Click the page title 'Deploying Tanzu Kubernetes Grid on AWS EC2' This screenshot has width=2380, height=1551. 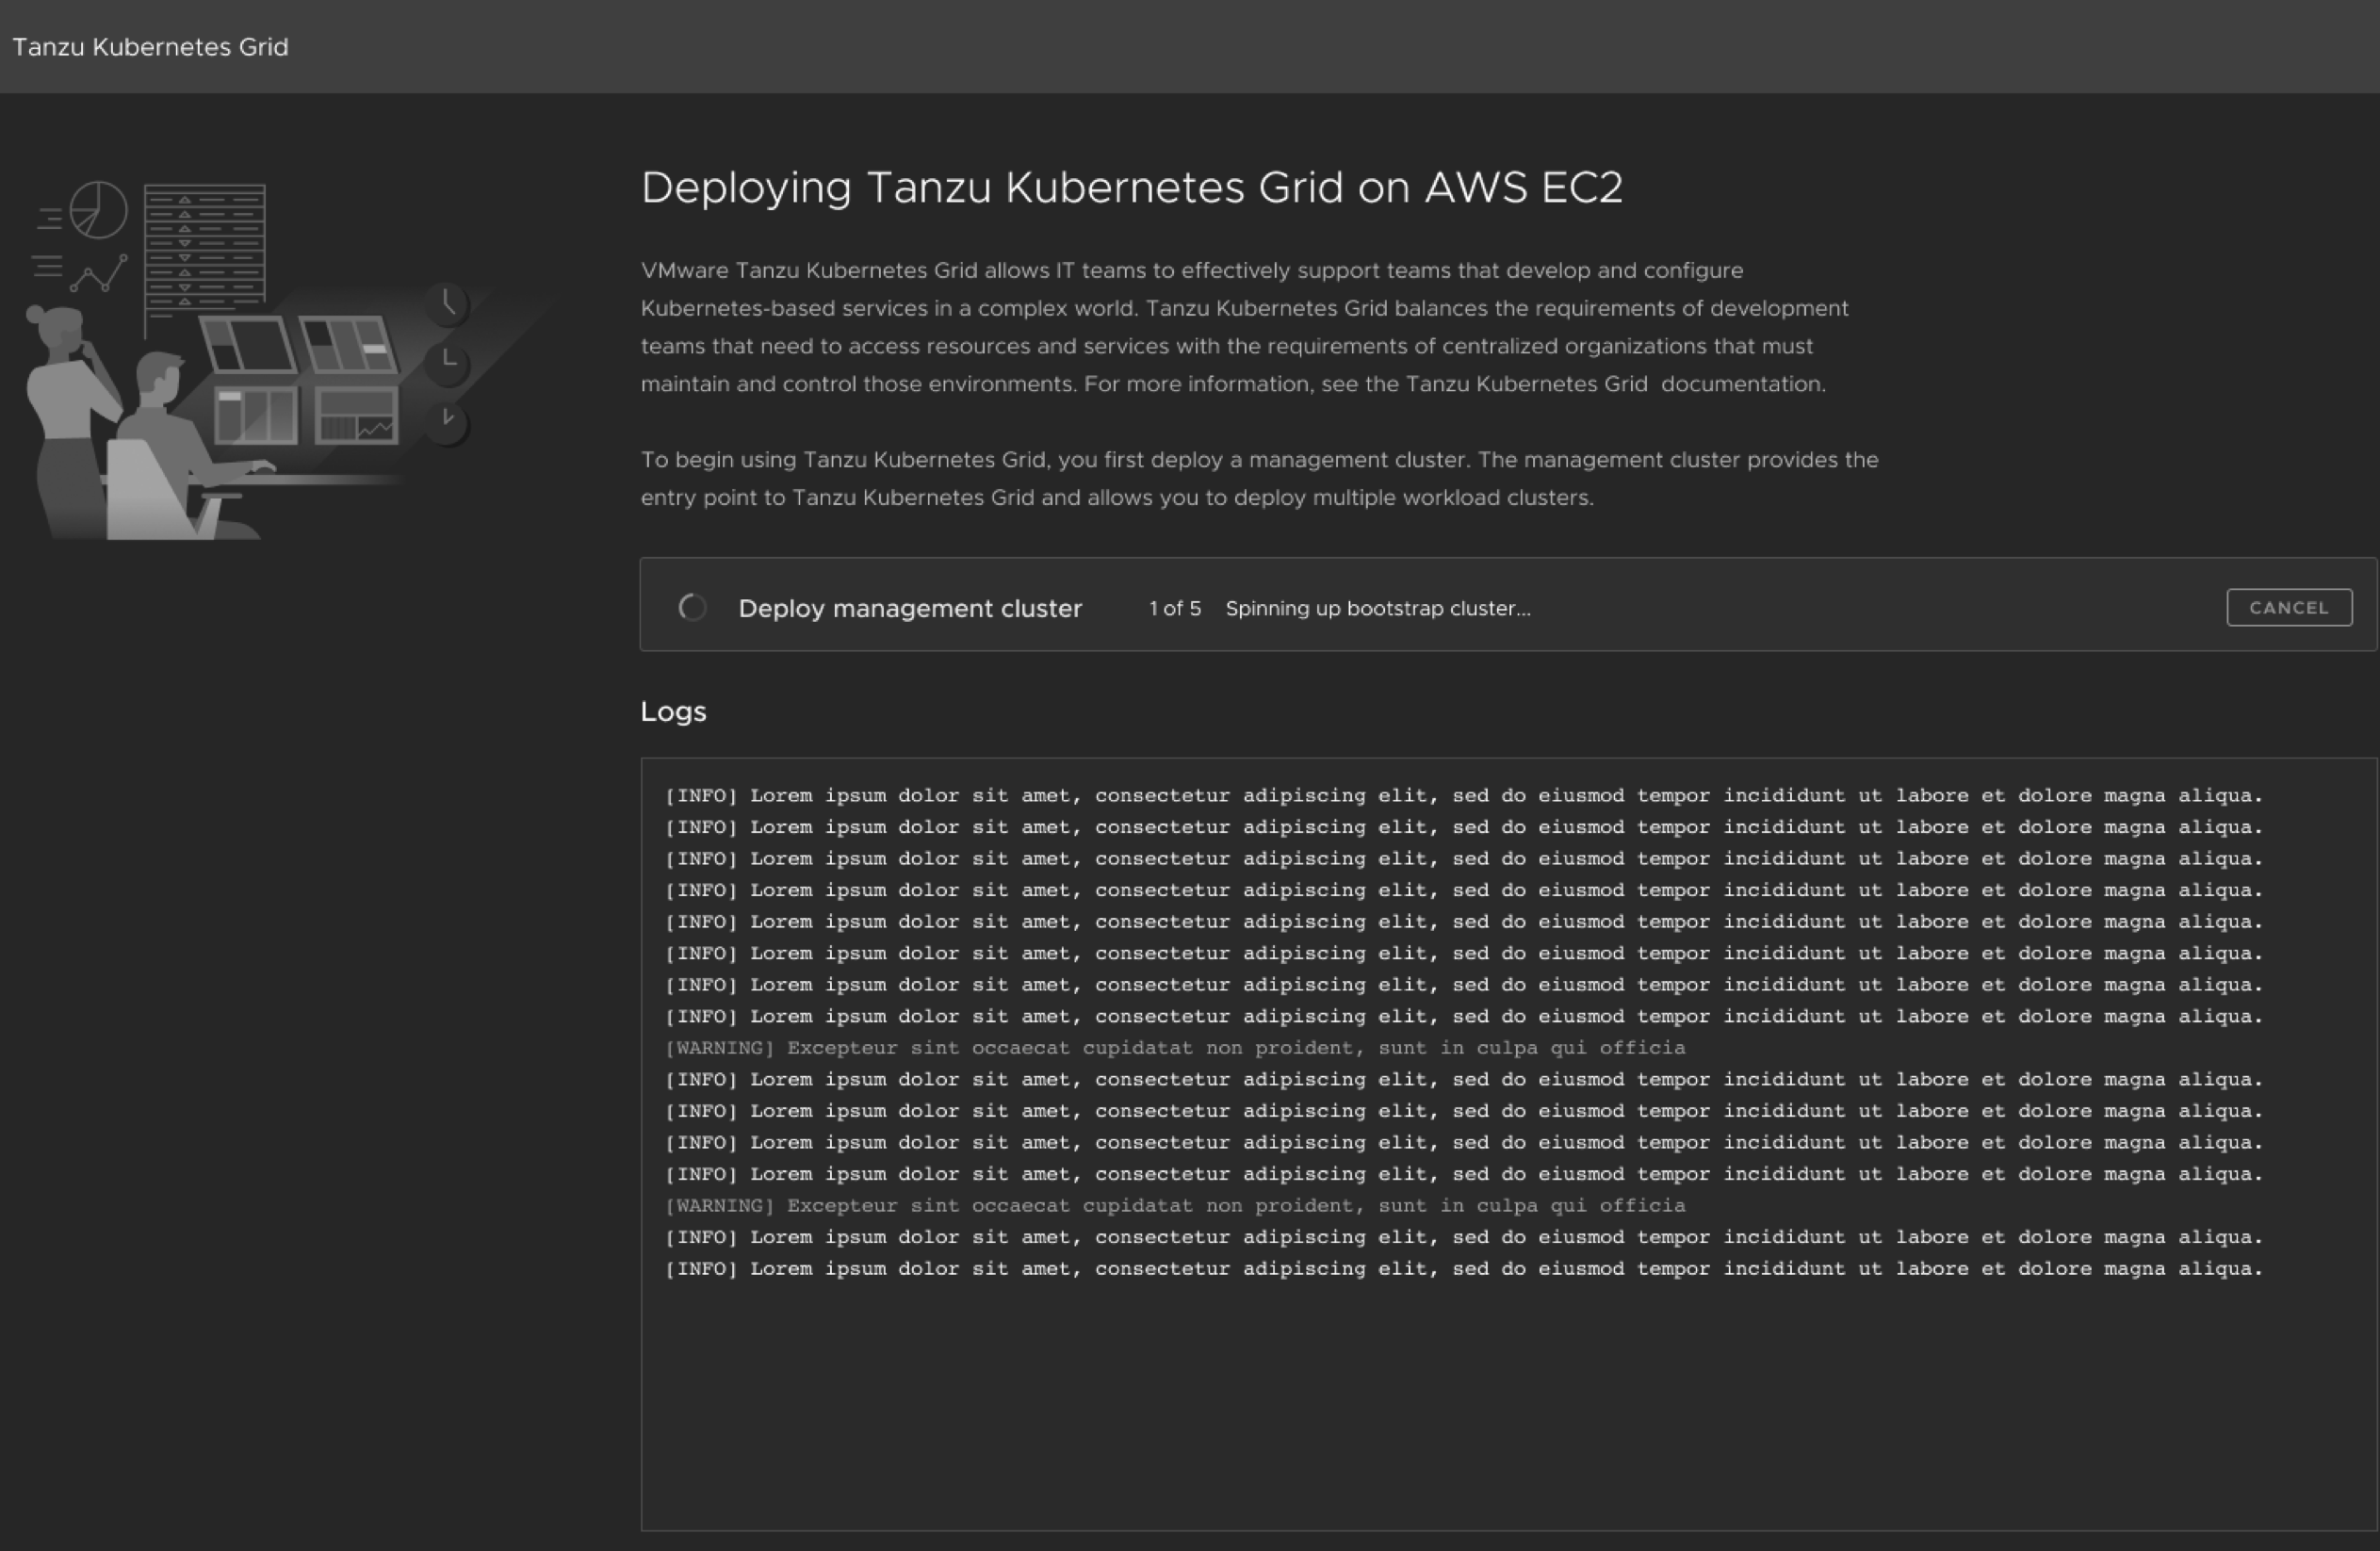1131,187
